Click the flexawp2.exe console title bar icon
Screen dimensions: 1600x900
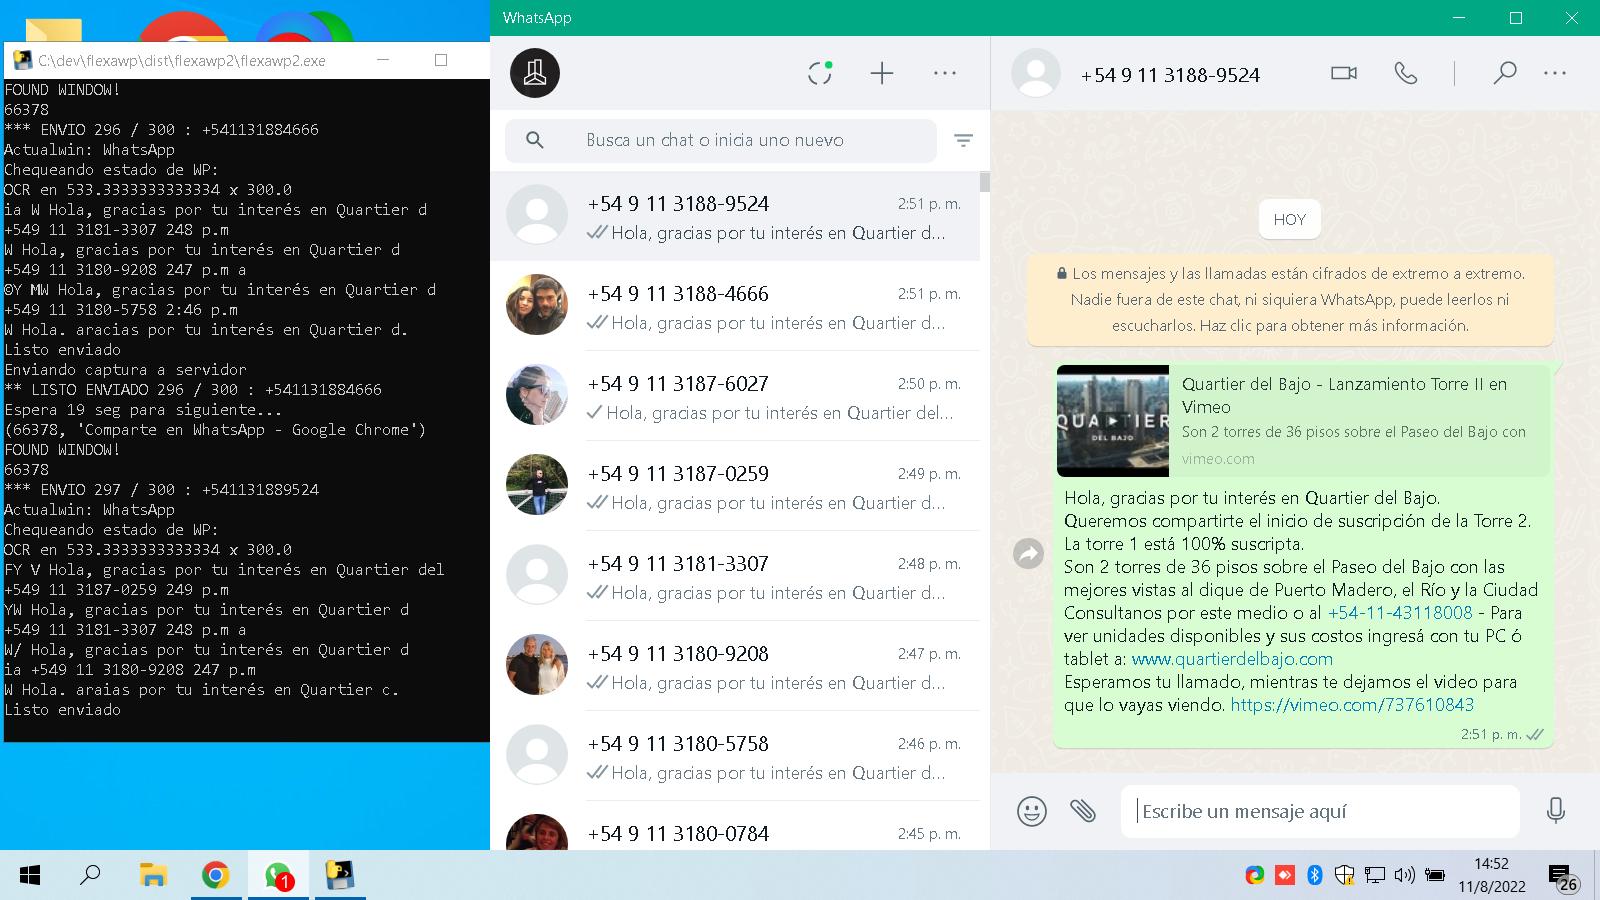22,60
